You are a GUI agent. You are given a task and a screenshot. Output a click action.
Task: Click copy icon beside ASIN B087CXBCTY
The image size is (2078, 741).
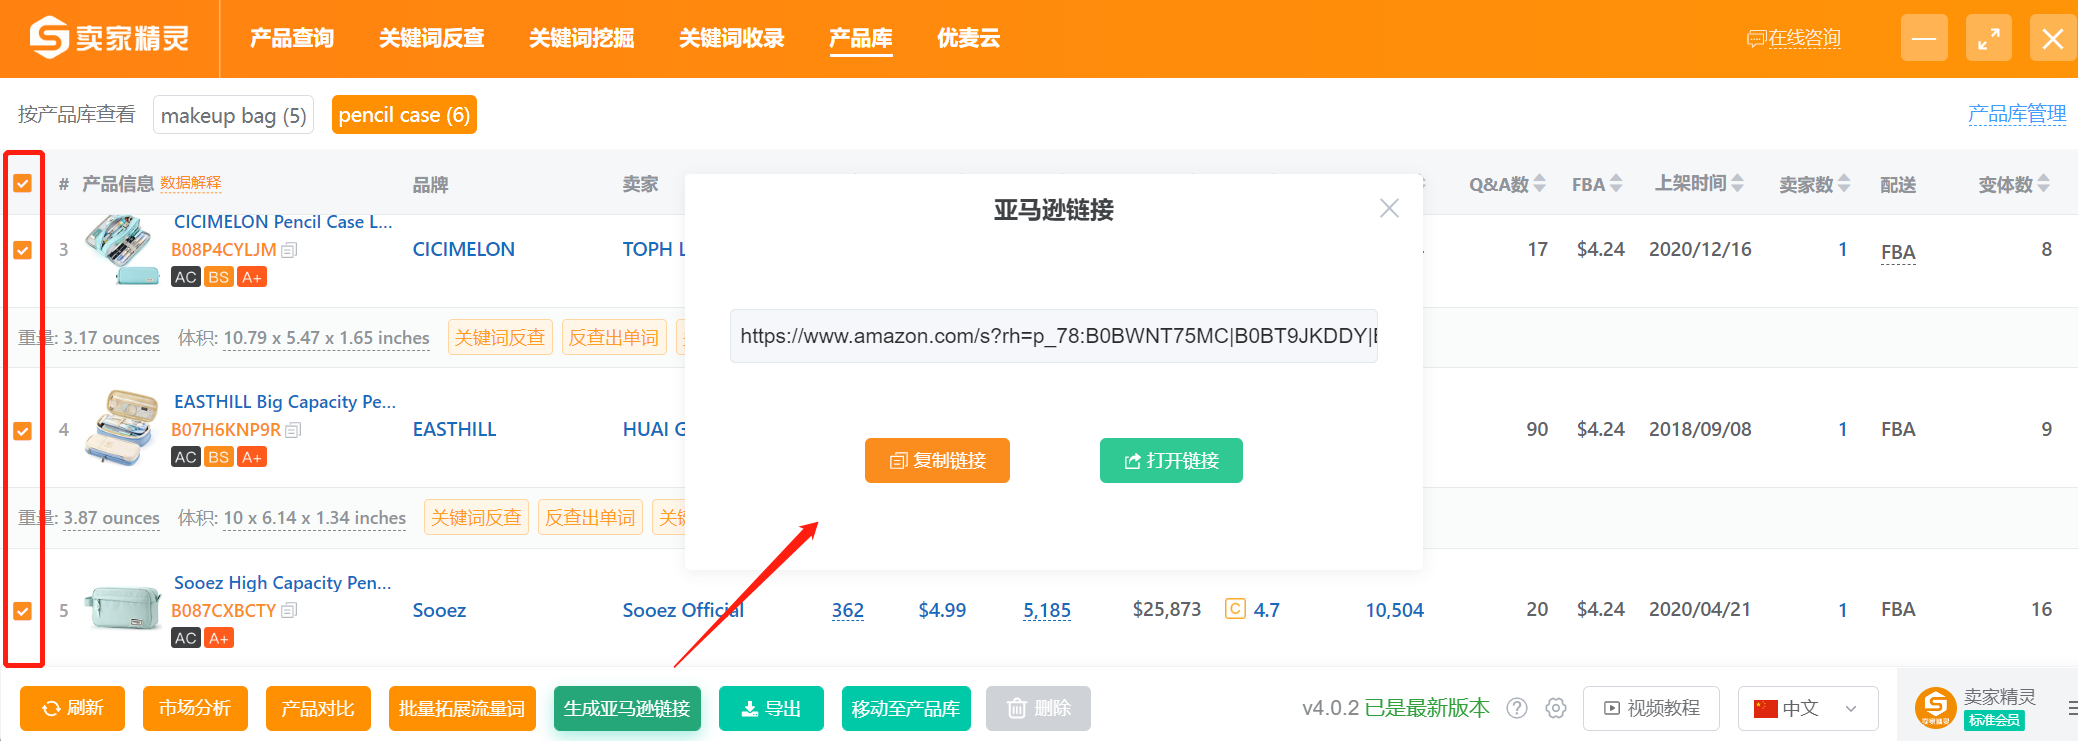point(289,611)
